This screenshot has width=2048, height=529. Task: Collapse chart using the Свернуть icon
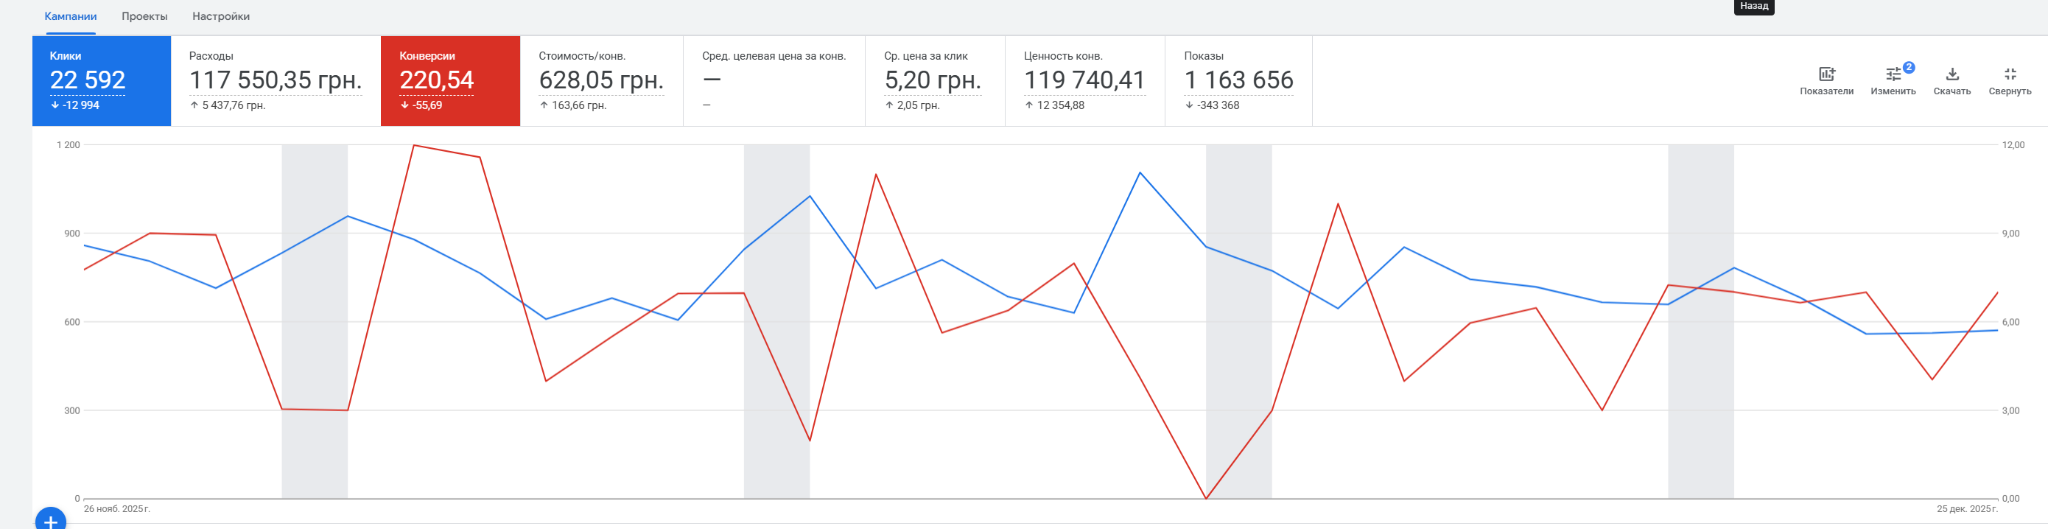(2010, 75)
